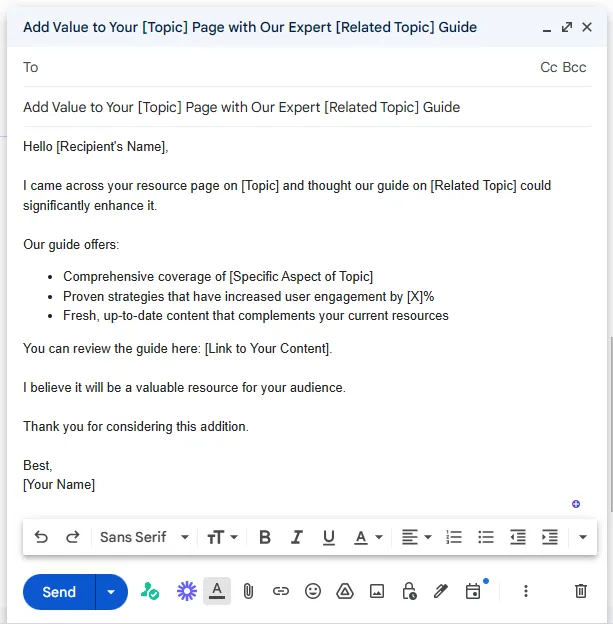This screenshot has width=613, height=624.
Task: Save and close the compose window
Action: pyautogui.click(x=587, y=27)
